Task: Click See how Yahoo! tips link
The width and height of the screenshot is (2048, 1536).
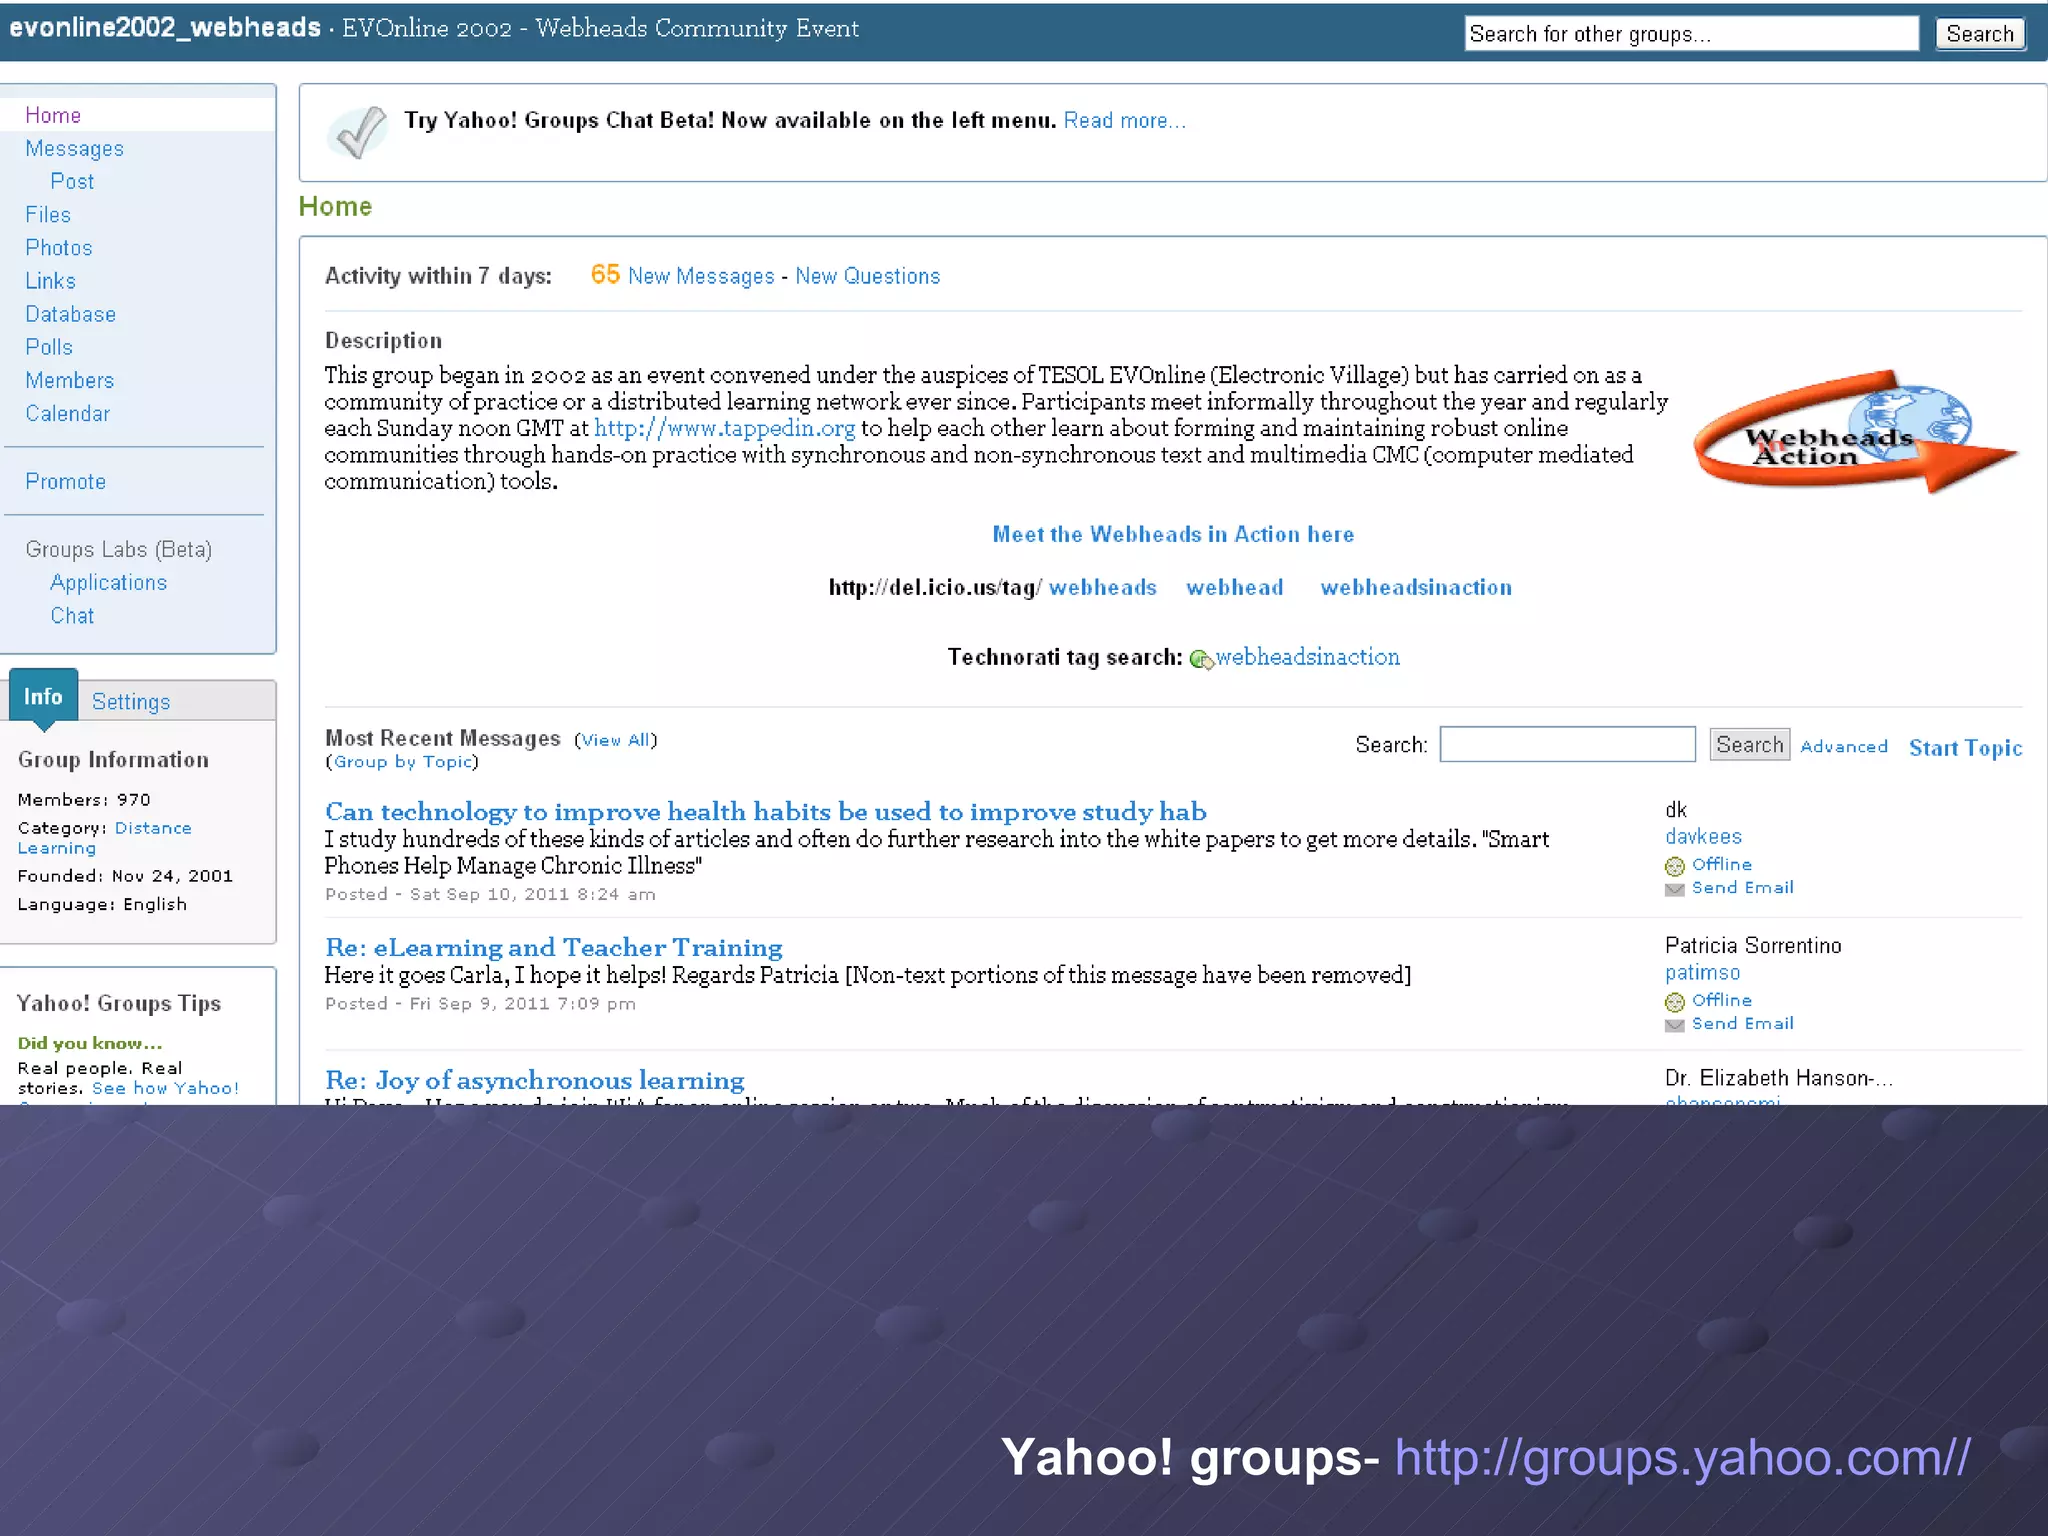Action: pyautogui.click(x=166, y=1088)
